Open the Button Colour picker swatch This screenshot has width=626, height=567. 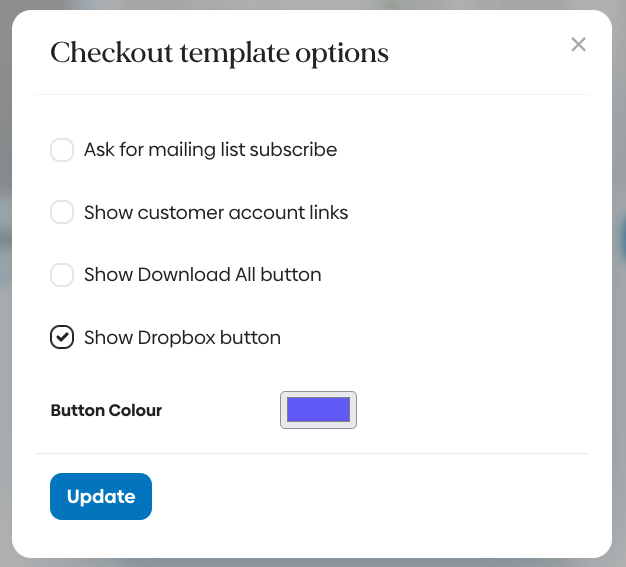318,409
